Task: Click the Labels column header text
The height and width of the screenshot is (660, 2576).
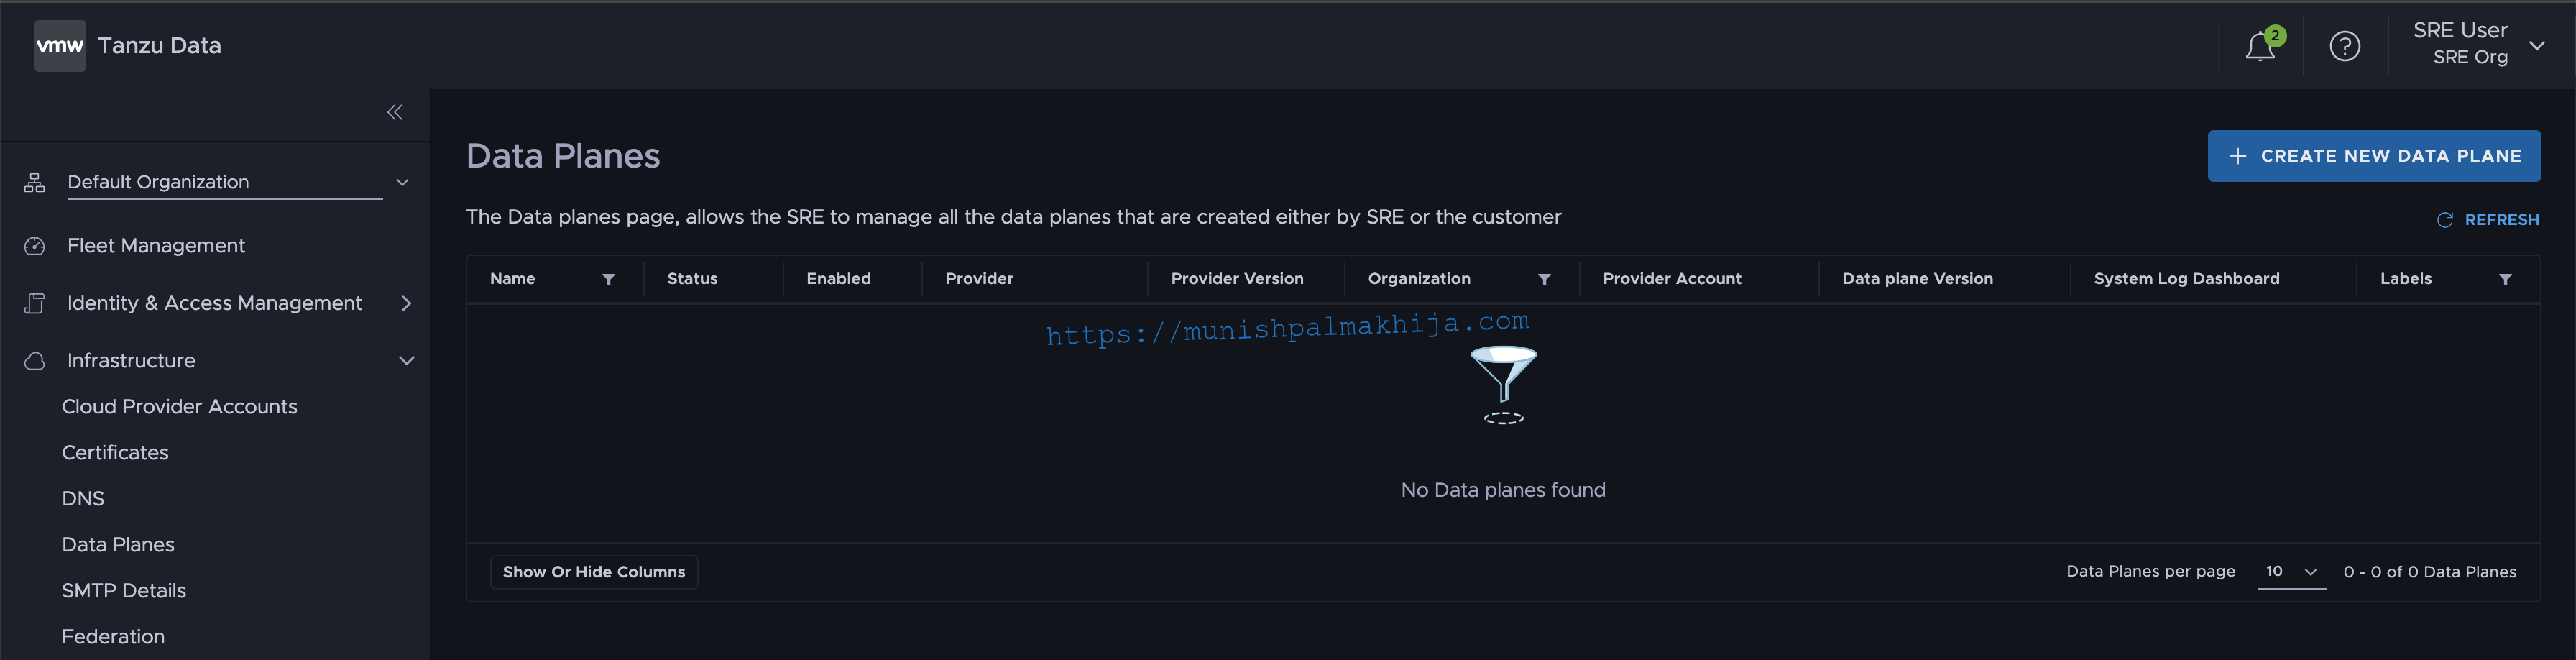Action: [x=2405, y=279]
